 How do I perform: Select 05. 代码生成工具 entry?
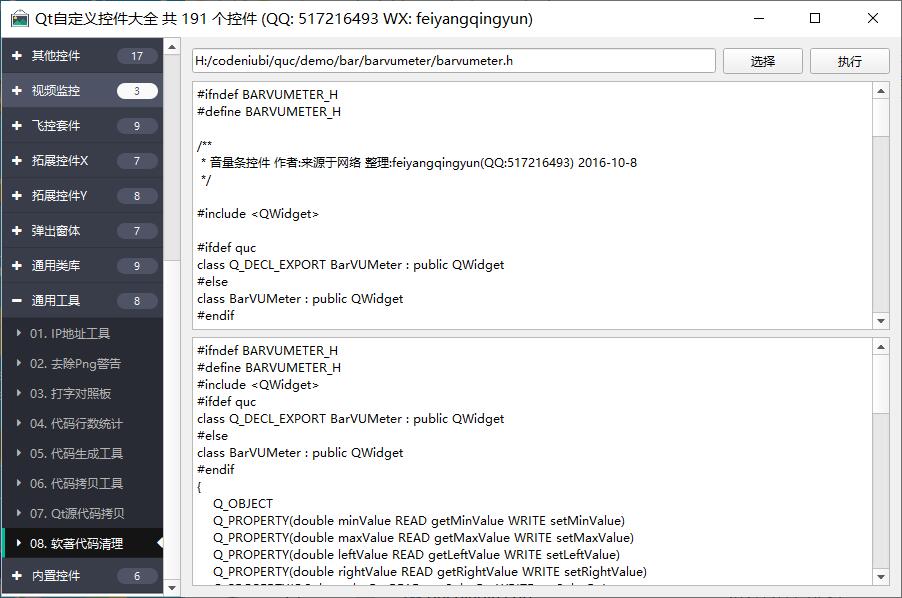76,453
